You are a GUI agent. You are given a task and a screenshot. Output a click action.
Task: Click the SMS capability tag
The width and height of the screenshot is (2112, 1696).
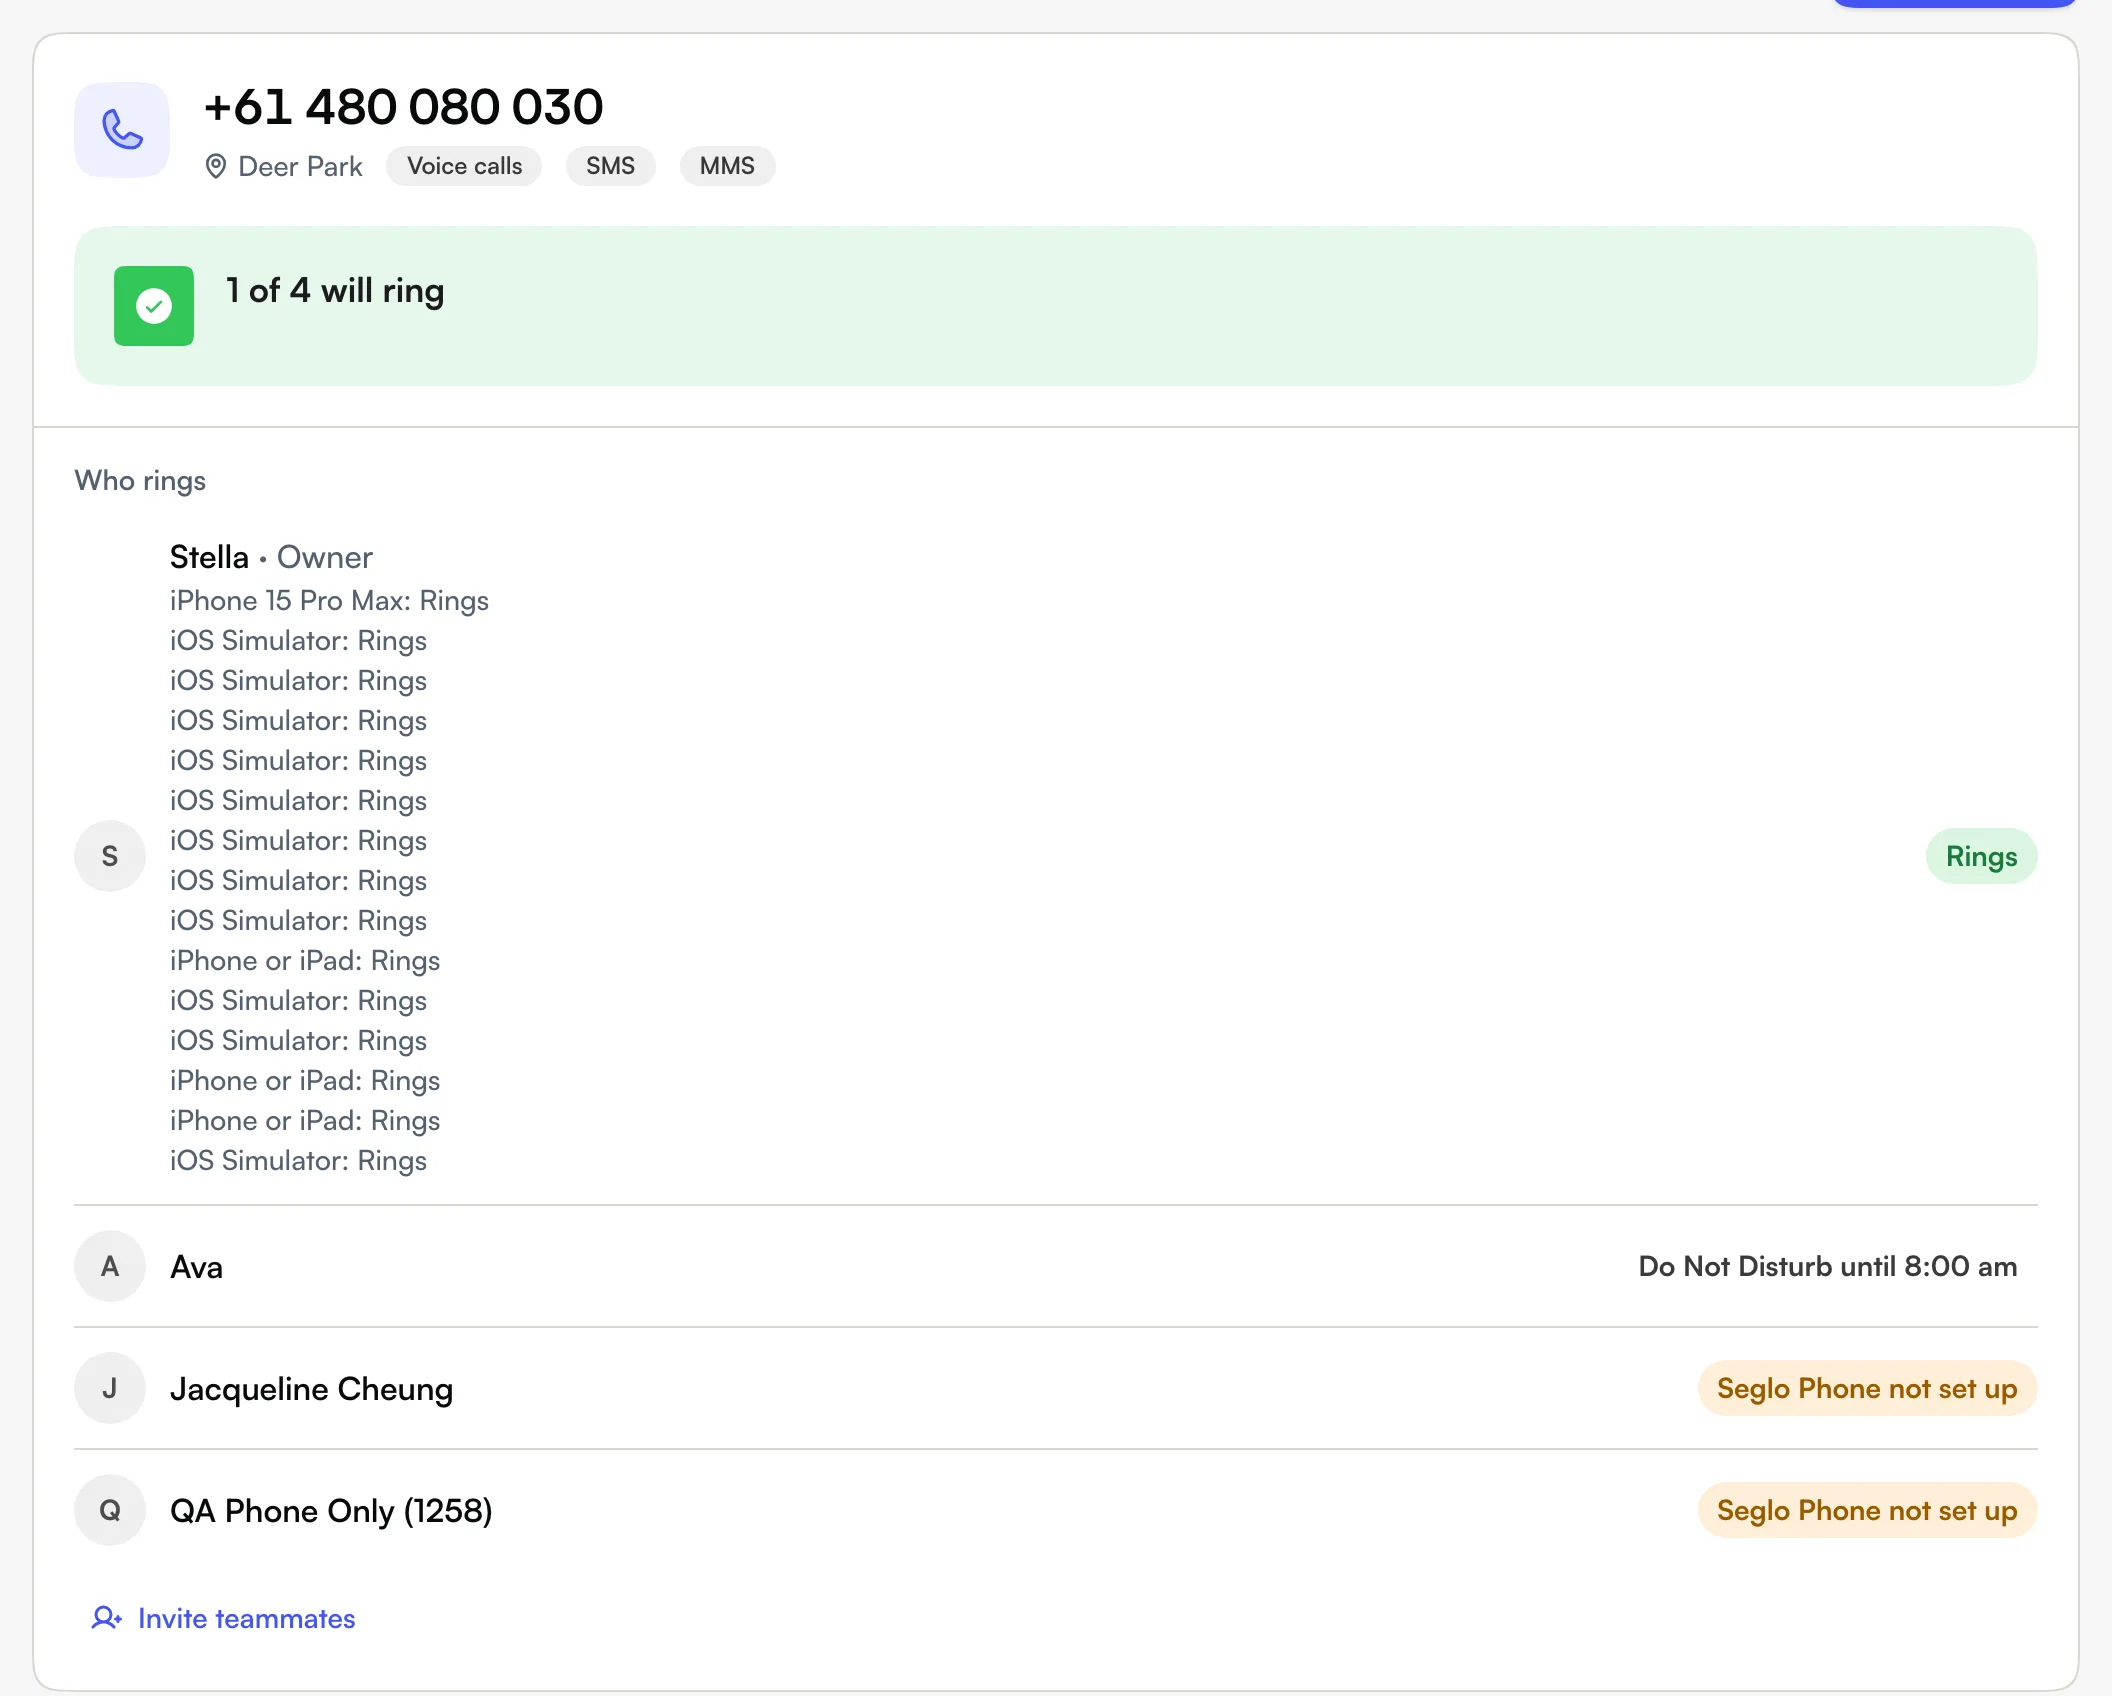610,166
